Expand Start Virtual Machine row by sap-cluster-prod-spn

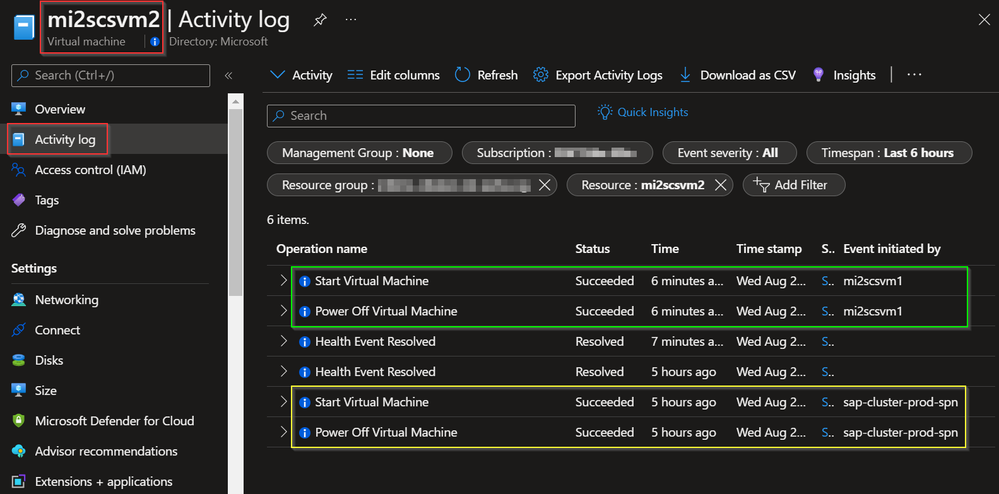[284, 402]
